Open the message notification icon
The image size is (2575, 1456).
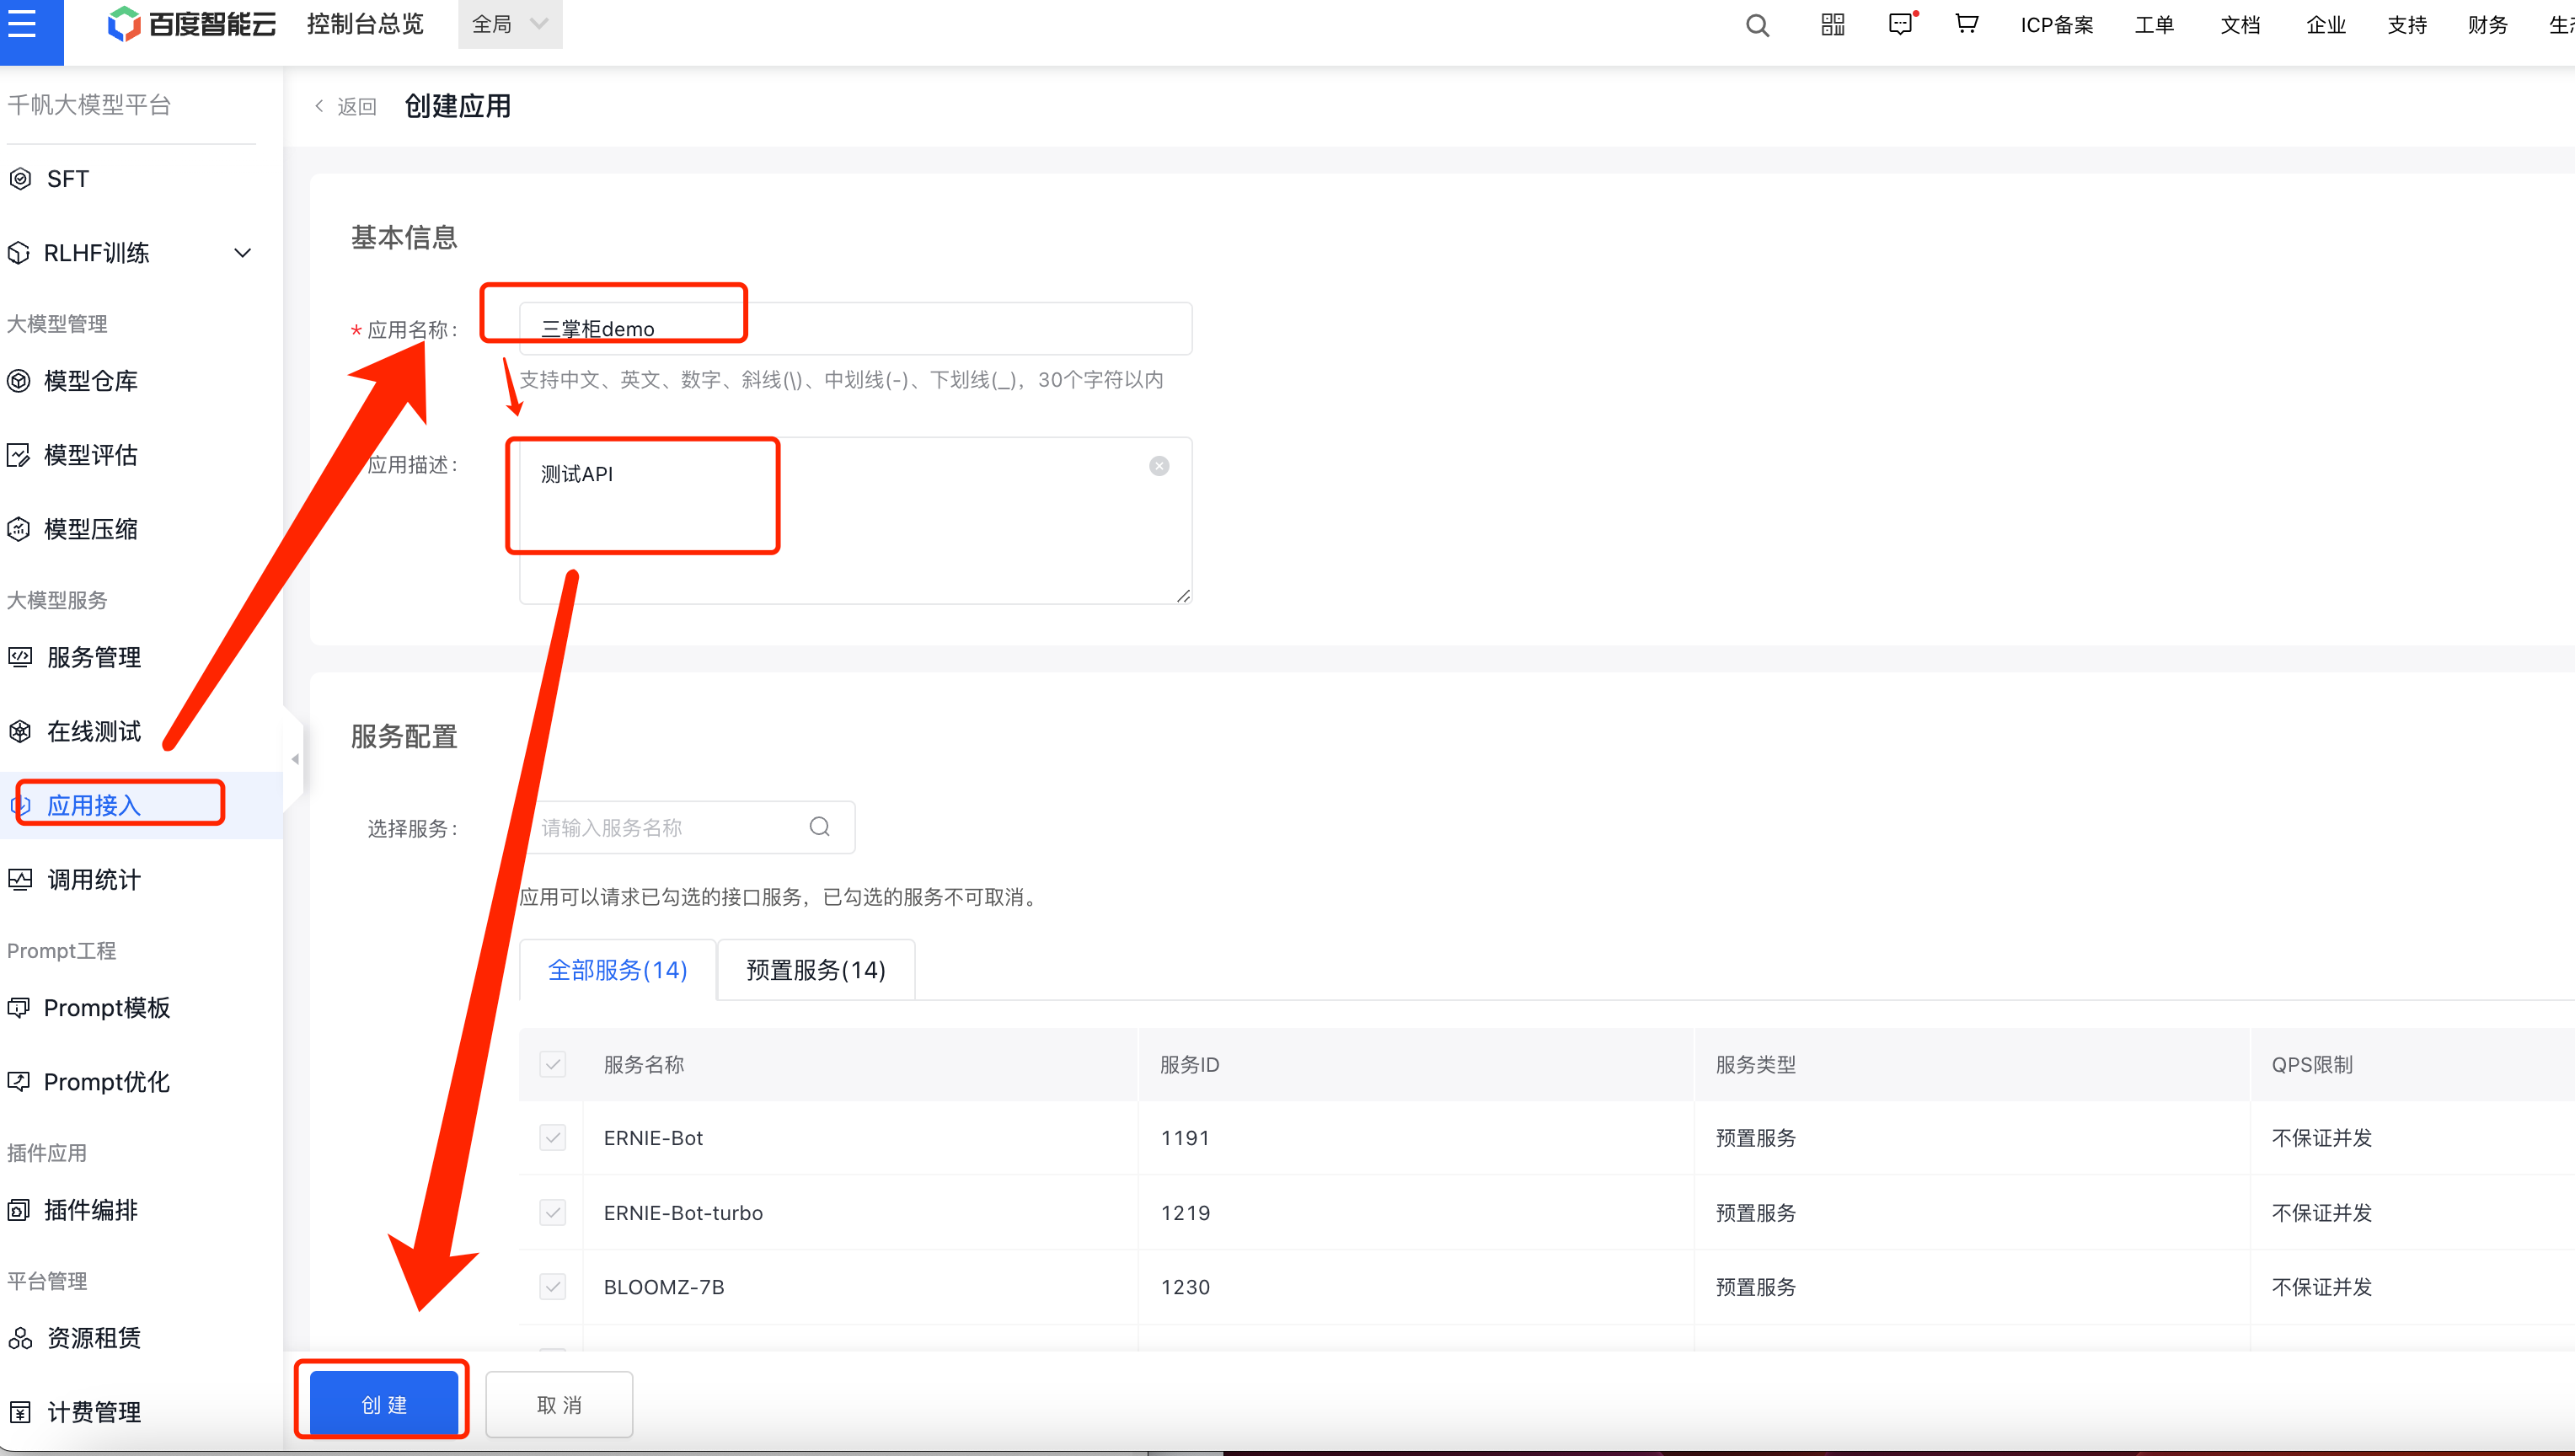[1900, 24]
